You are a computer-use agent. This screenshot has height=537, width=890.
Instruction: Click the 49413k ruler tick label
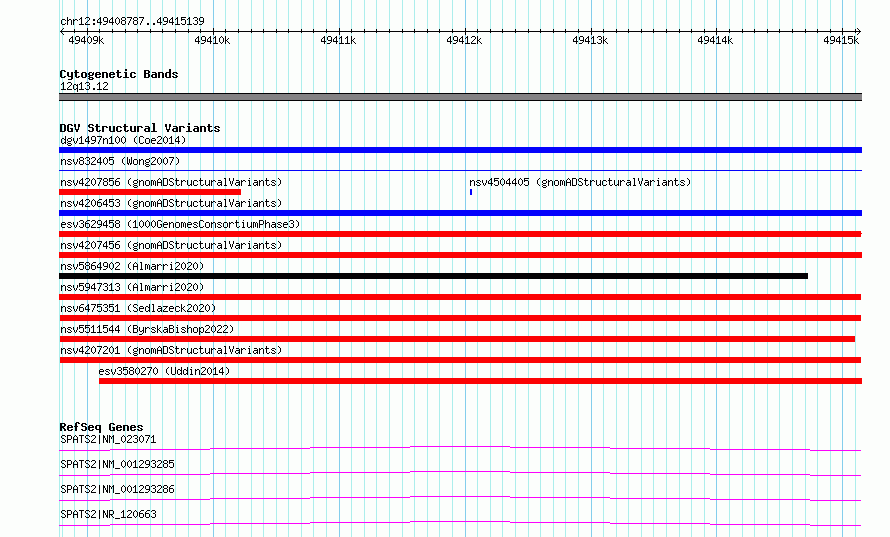click(590, 40)
